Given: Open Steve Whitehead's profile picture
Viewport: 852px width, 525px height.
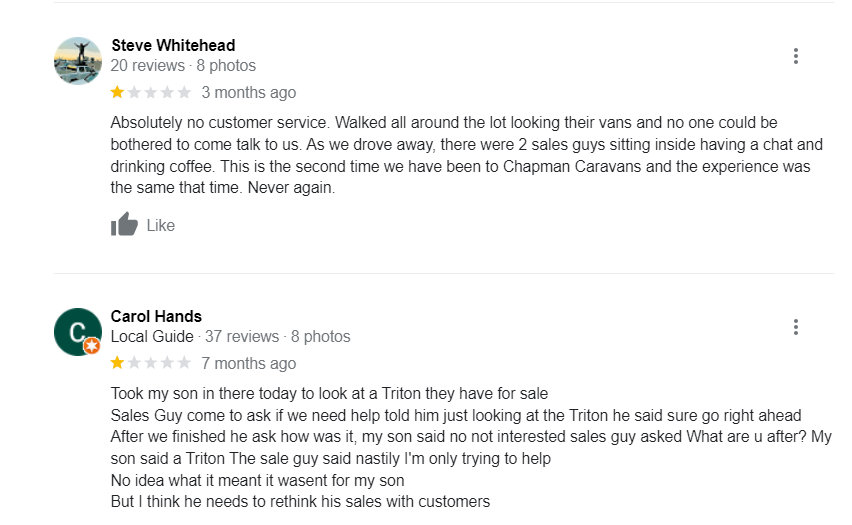Looking at the screenshot, I should pyautogui.click(x=77, y=61).
